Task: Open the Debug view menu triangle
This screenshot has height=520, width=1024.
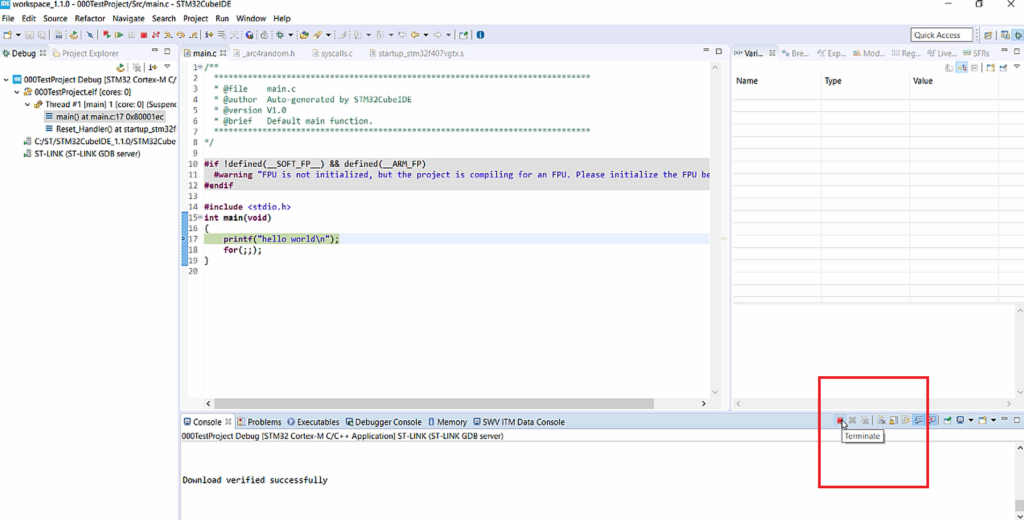Action: coord(167,67)
